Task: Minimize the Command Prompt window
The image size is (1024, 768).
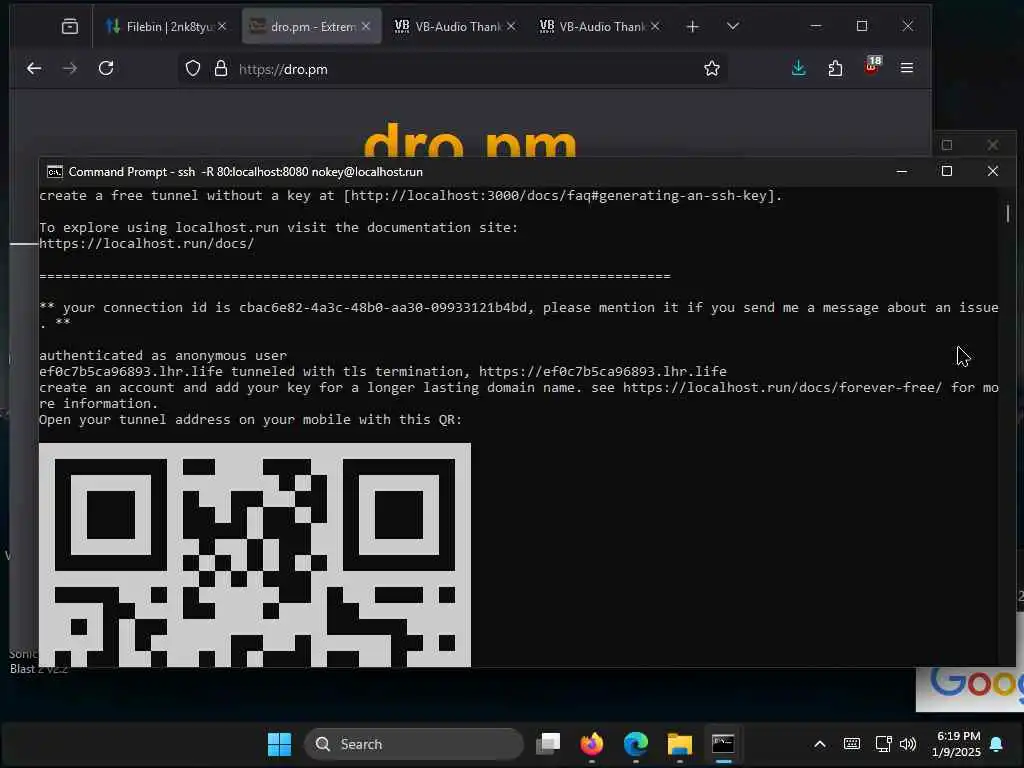Action: point(902,172)
